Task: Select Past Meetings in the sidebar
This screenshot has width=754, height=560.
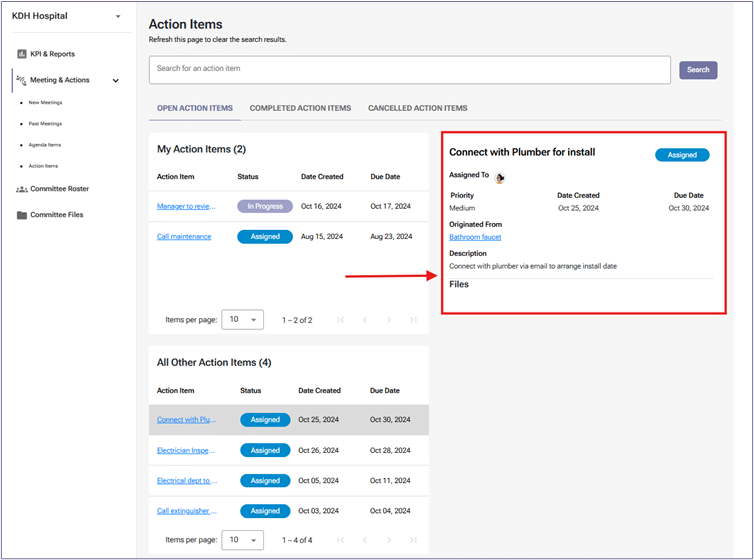Action: tap(45, 124)
